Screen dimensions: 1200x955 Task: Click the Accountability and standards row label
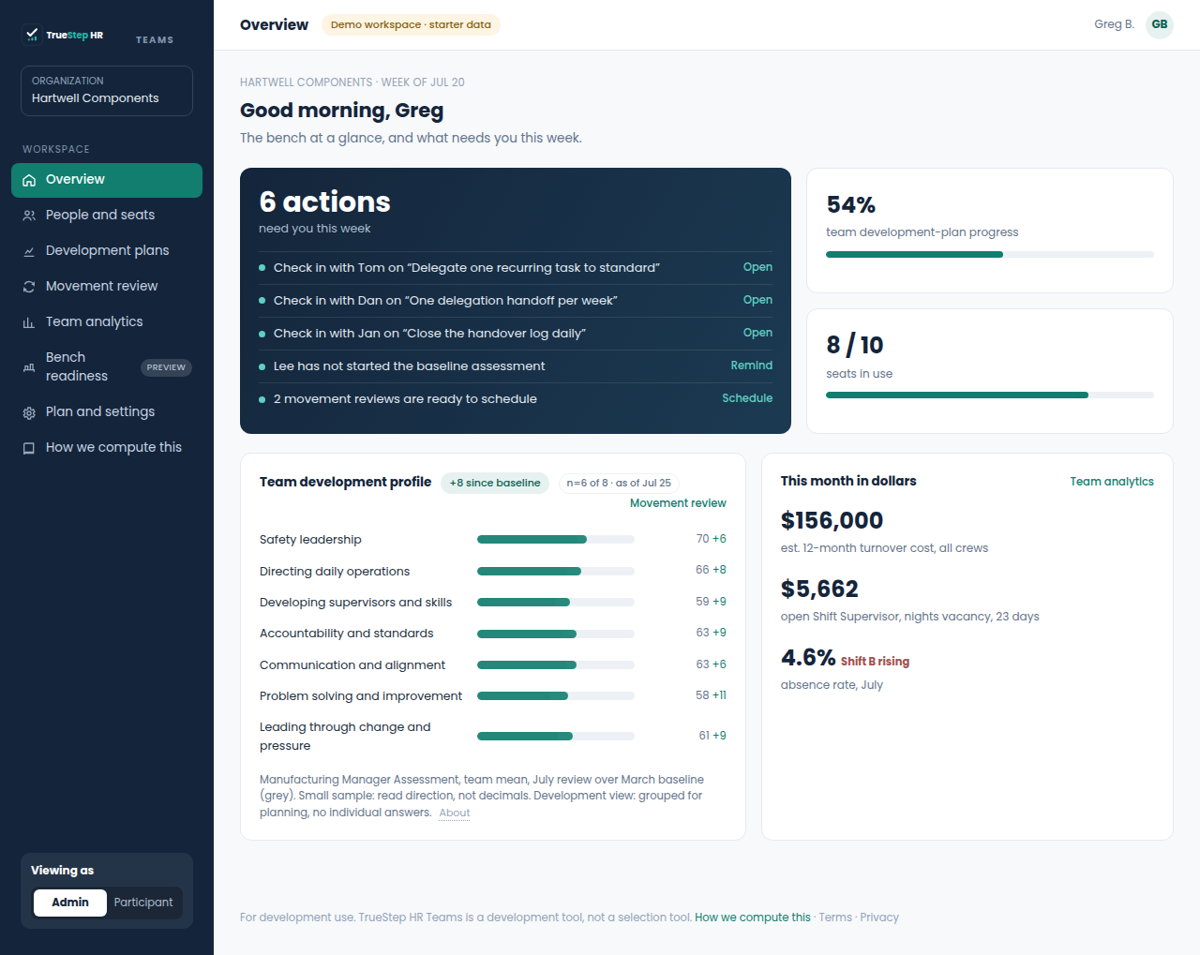point(346,633)
